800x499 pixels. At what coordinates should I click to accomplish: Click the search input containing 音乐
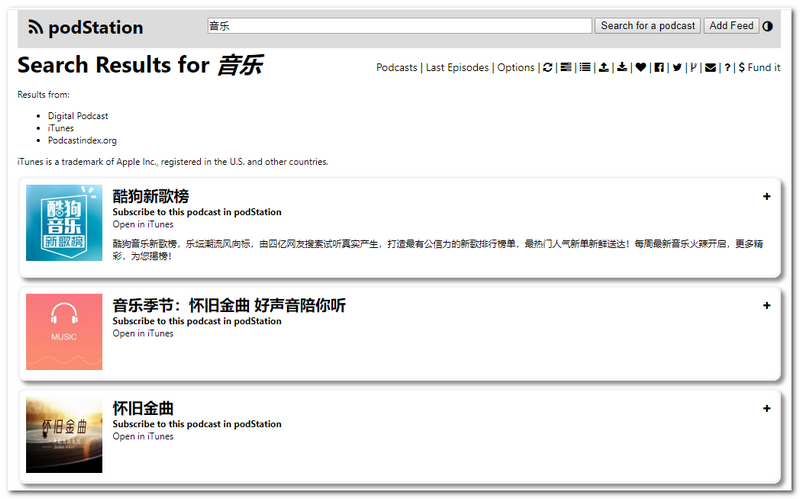399,26
